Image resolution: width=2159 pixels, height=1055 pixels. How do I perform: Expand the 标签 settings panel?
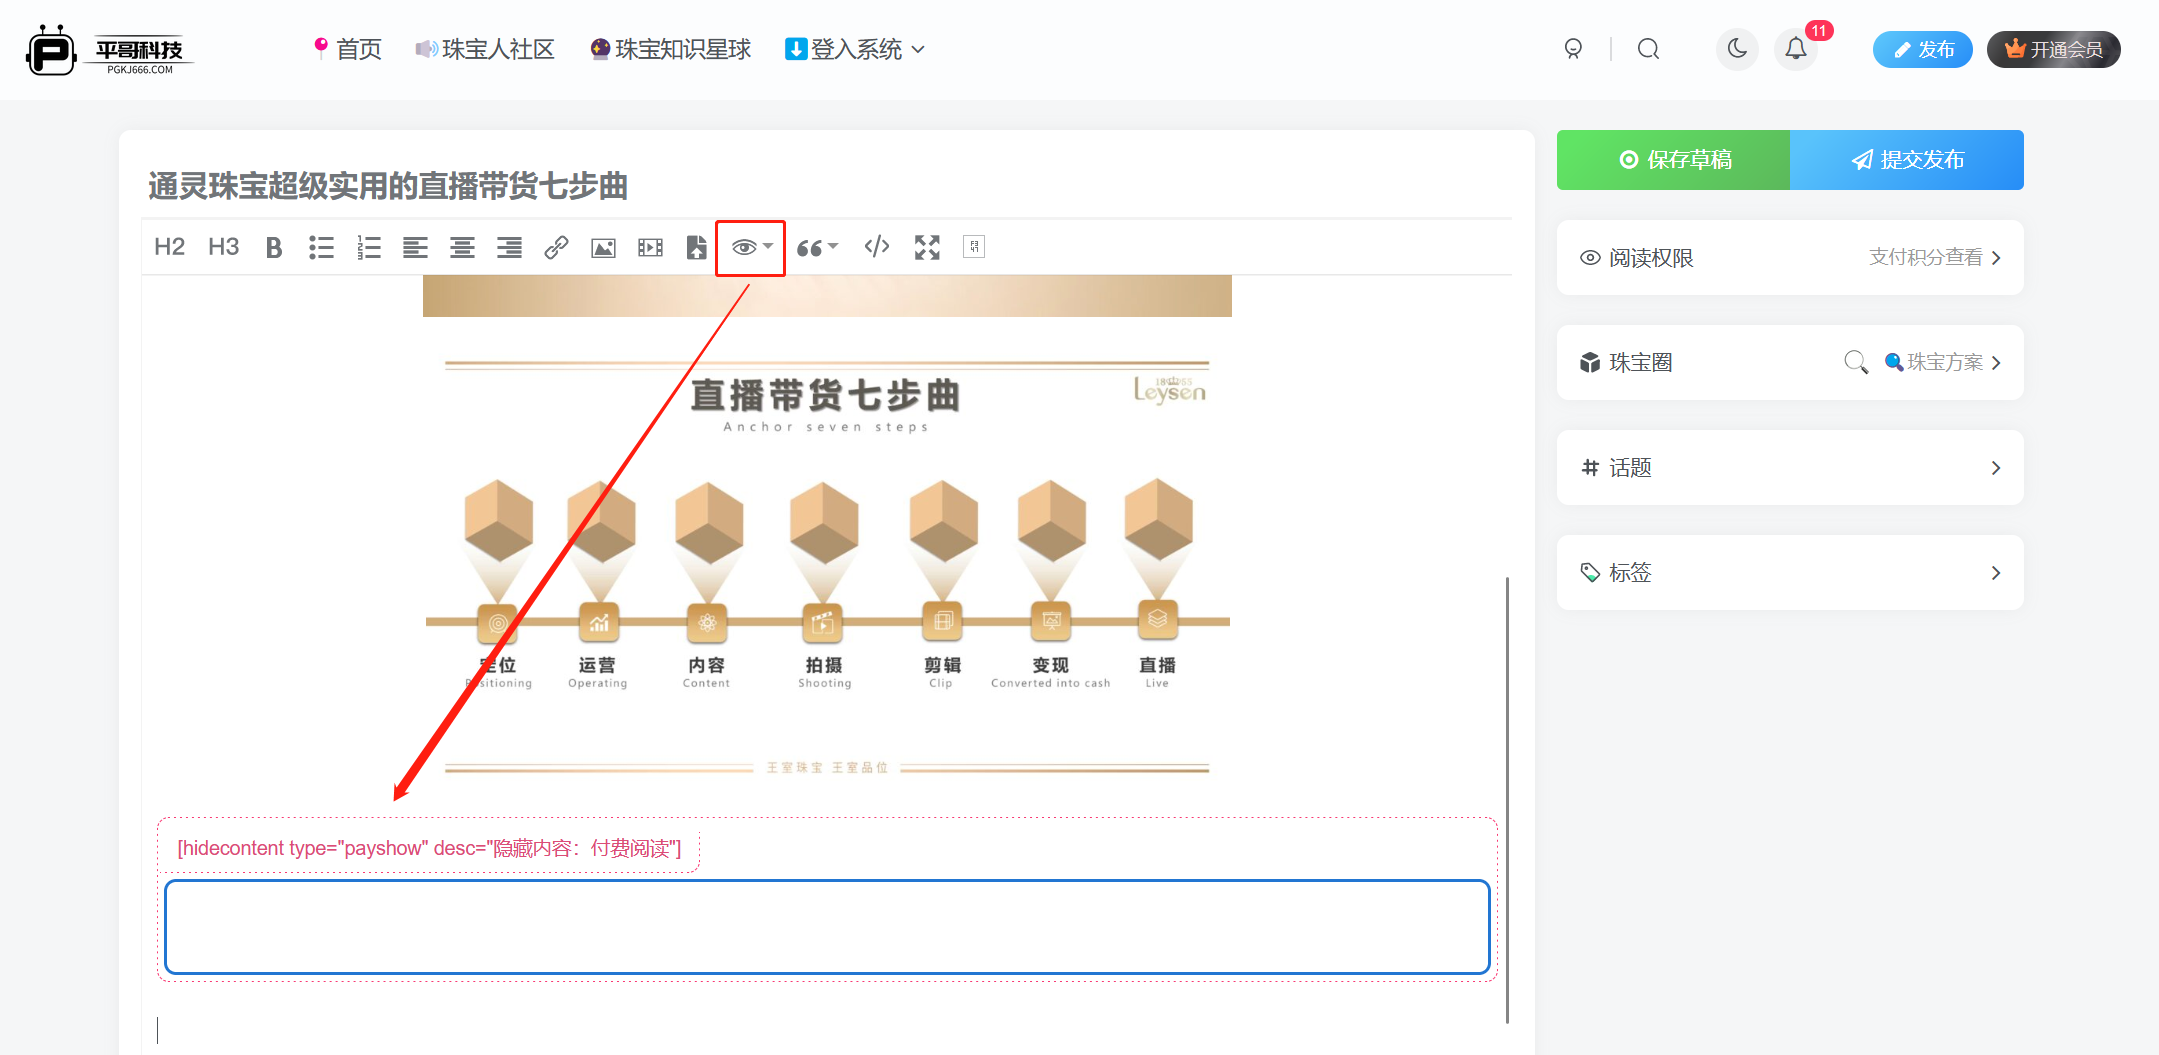coord(1789,572)
